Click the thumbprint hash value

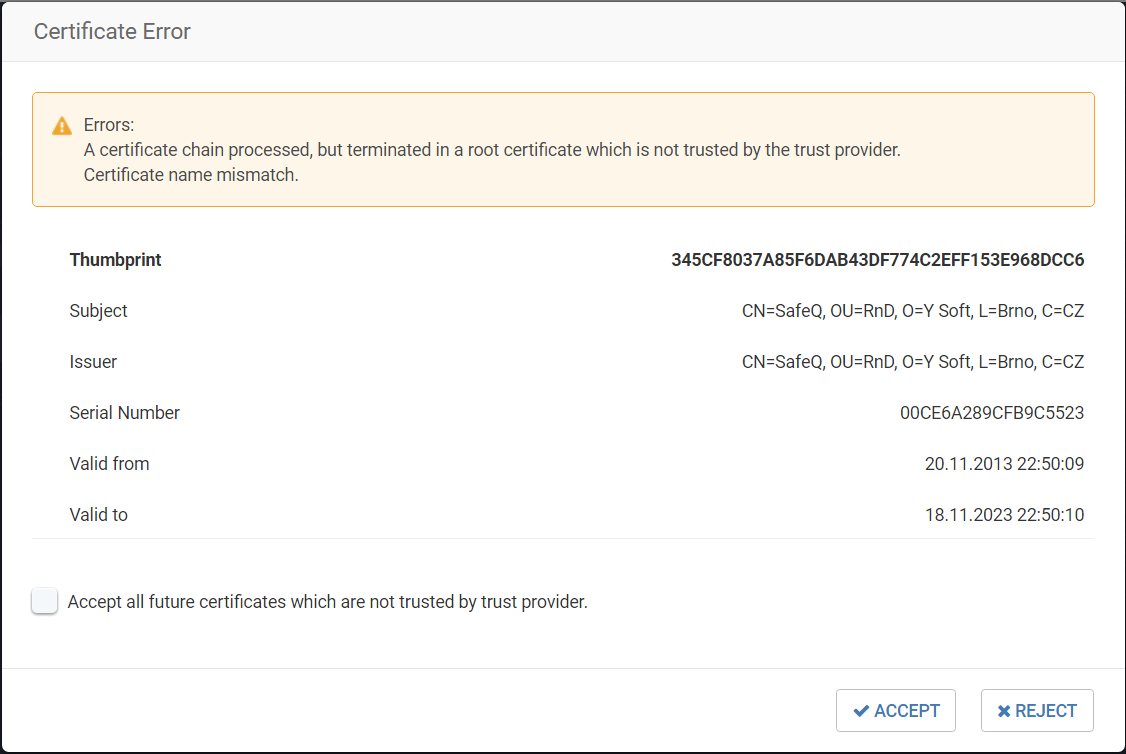[x=877, y=260]
